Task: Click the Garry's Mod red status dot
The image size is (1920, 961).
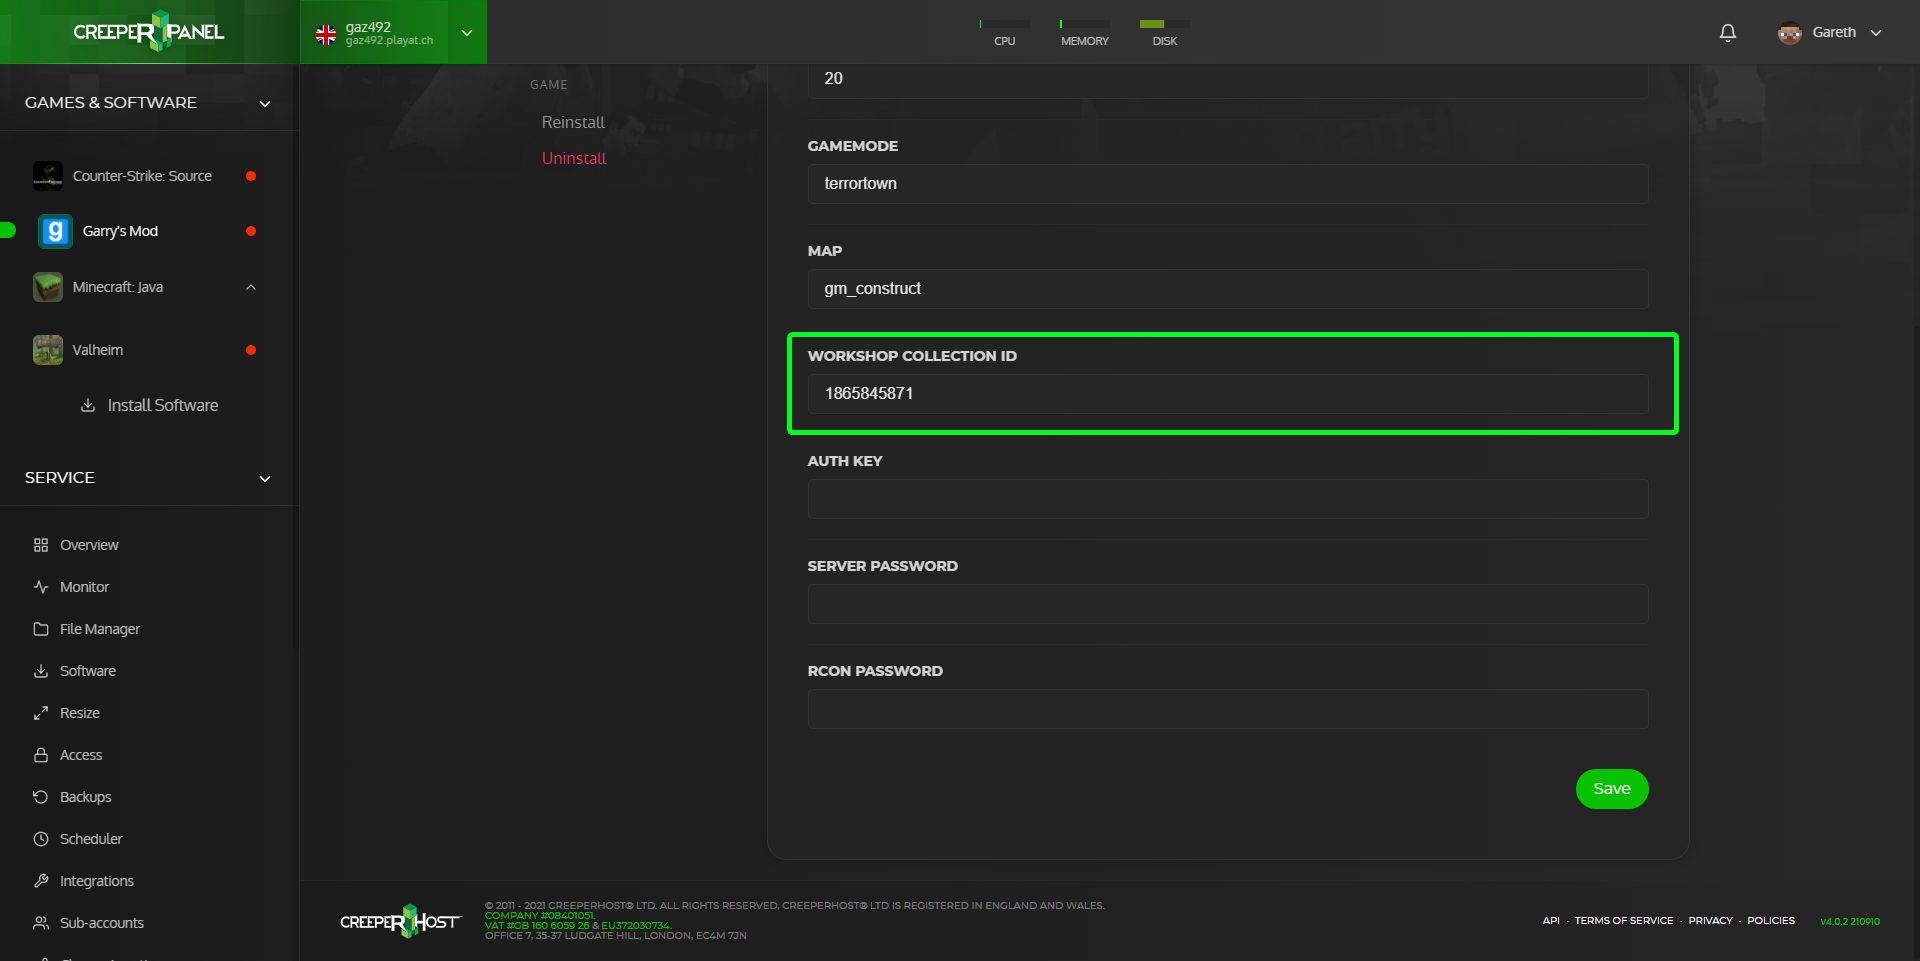Action: click(x=251, y=231)
